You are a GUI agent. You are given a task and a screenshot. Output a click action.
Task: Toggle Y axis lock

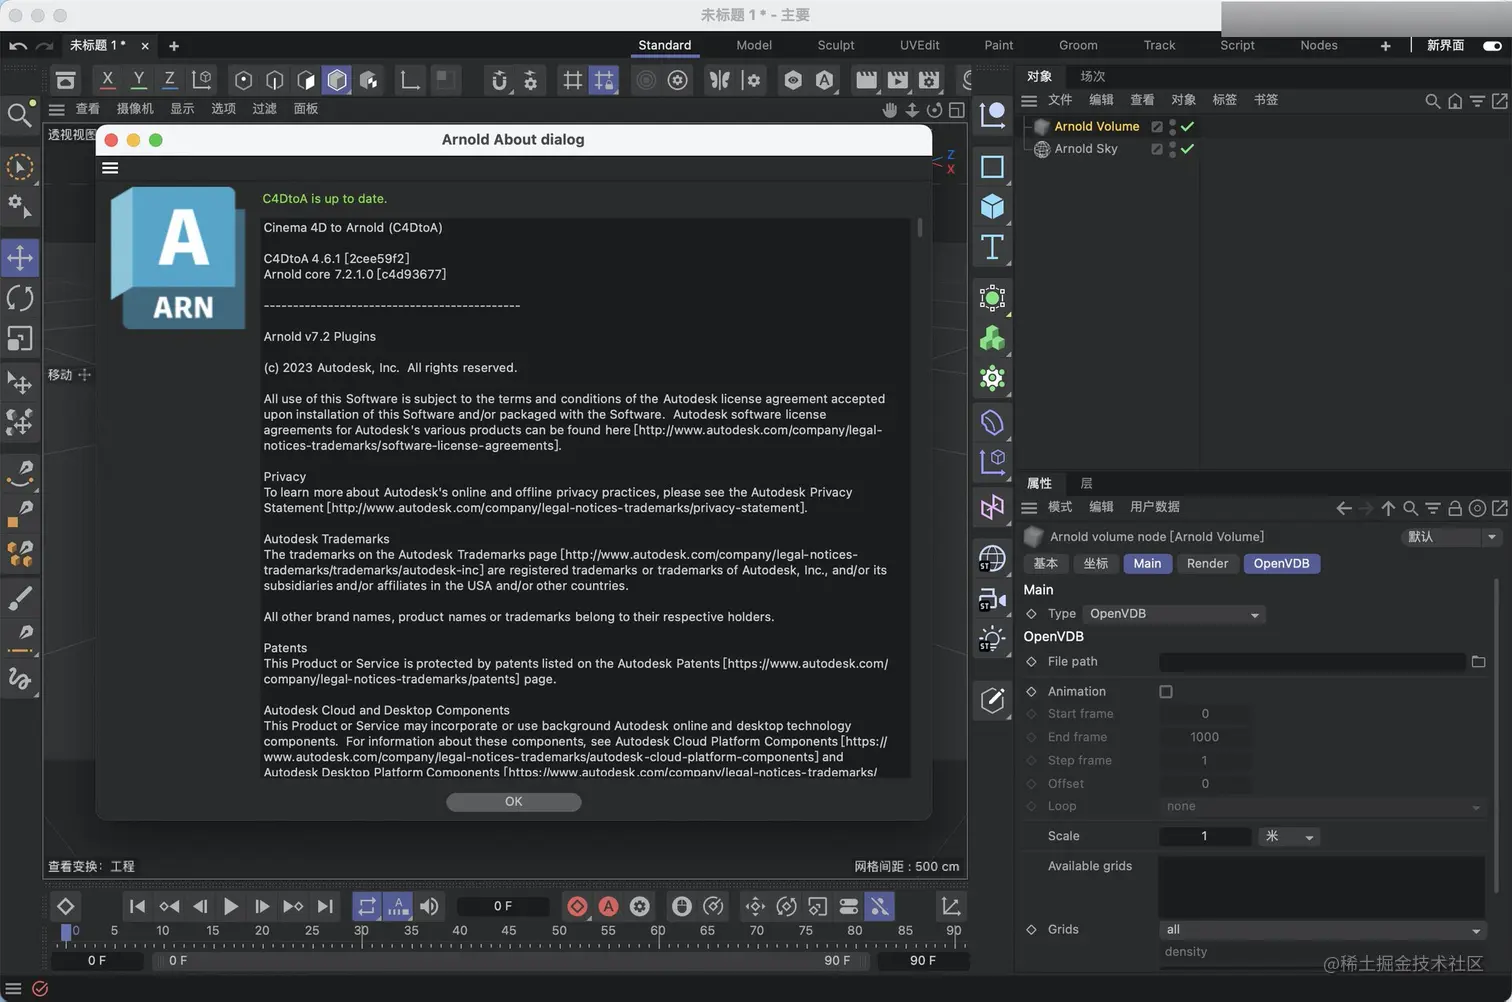tap(139, 79)
